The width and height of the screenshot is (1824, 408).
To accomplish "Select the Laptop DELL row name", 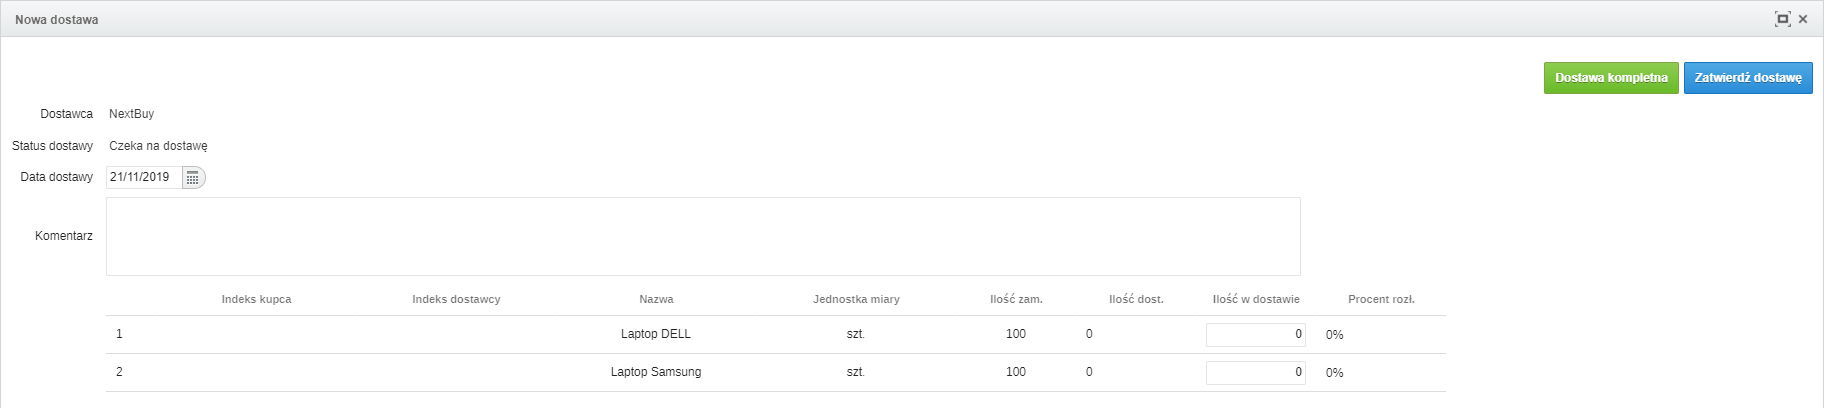I will click(656, 334).
